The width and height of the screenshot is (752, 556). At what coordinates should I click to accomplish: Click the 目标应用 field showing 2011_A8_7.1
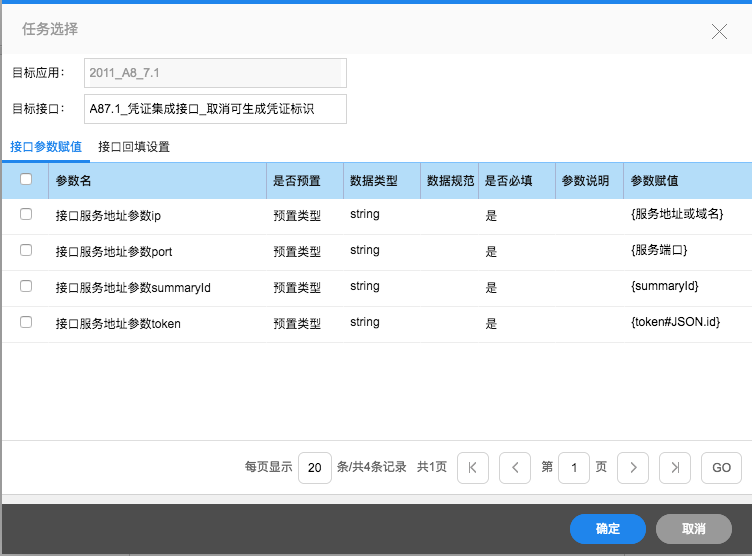click(215, 73)
